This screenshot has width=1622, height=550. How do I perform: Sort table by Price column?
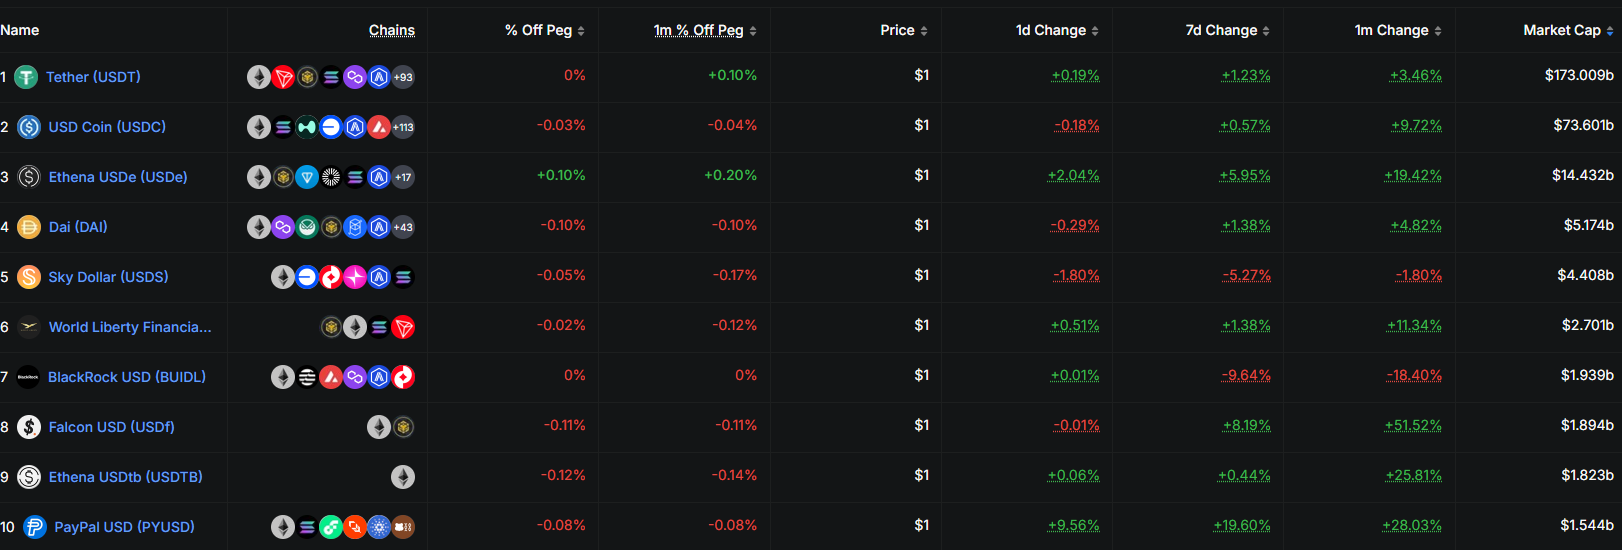[904, 30]
